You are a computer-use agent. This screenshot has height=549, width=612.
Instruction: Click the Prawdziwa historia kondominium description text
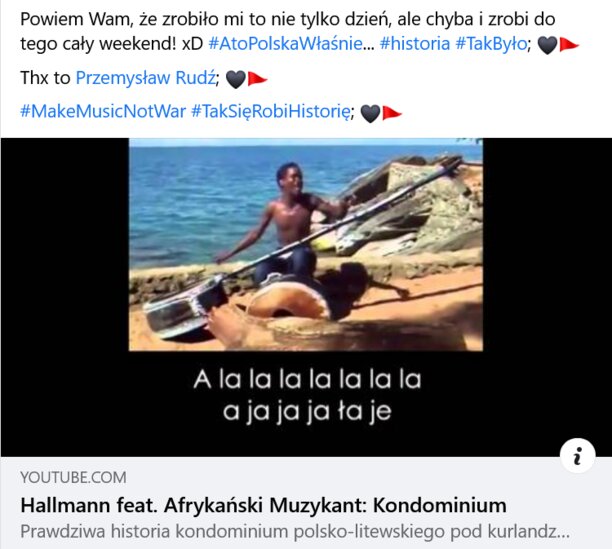point(295,531)
